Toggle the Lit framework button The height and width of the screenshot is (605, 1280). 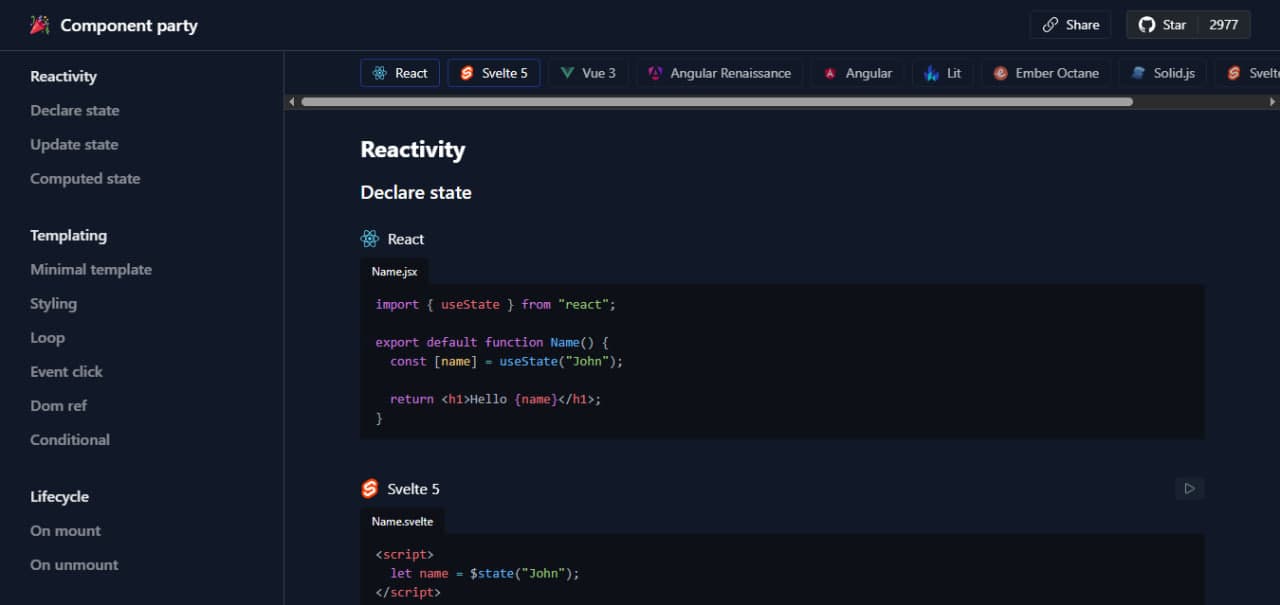pyautogui.click(x=943, y=73)
